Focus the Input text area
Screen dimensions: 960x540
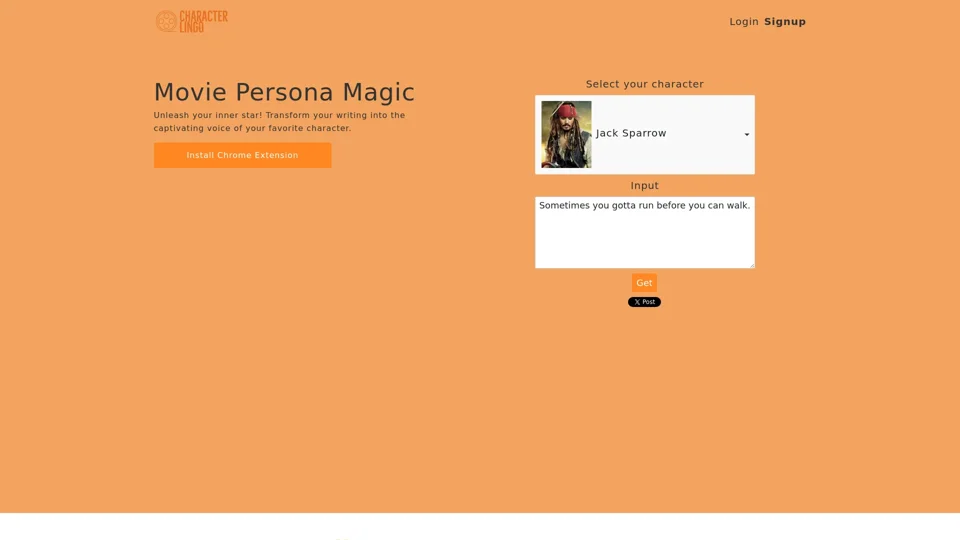click(645, 232)
